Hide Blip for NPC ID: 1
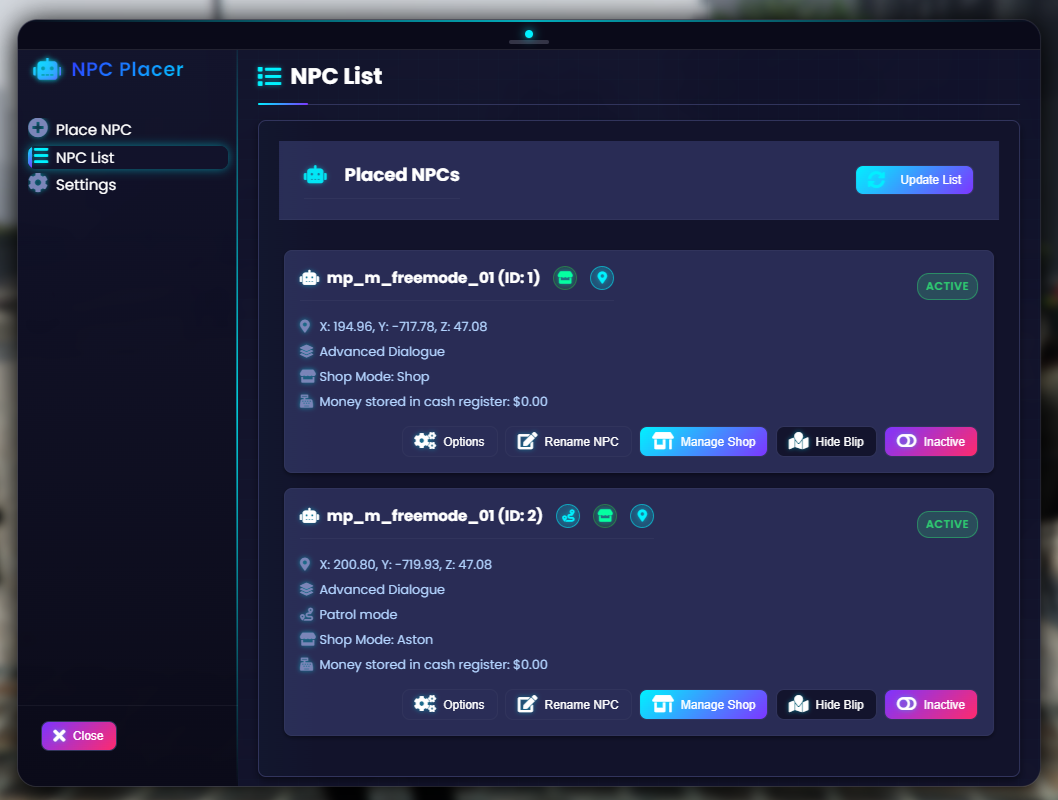The image size is (1058, 800). (826, 442)
